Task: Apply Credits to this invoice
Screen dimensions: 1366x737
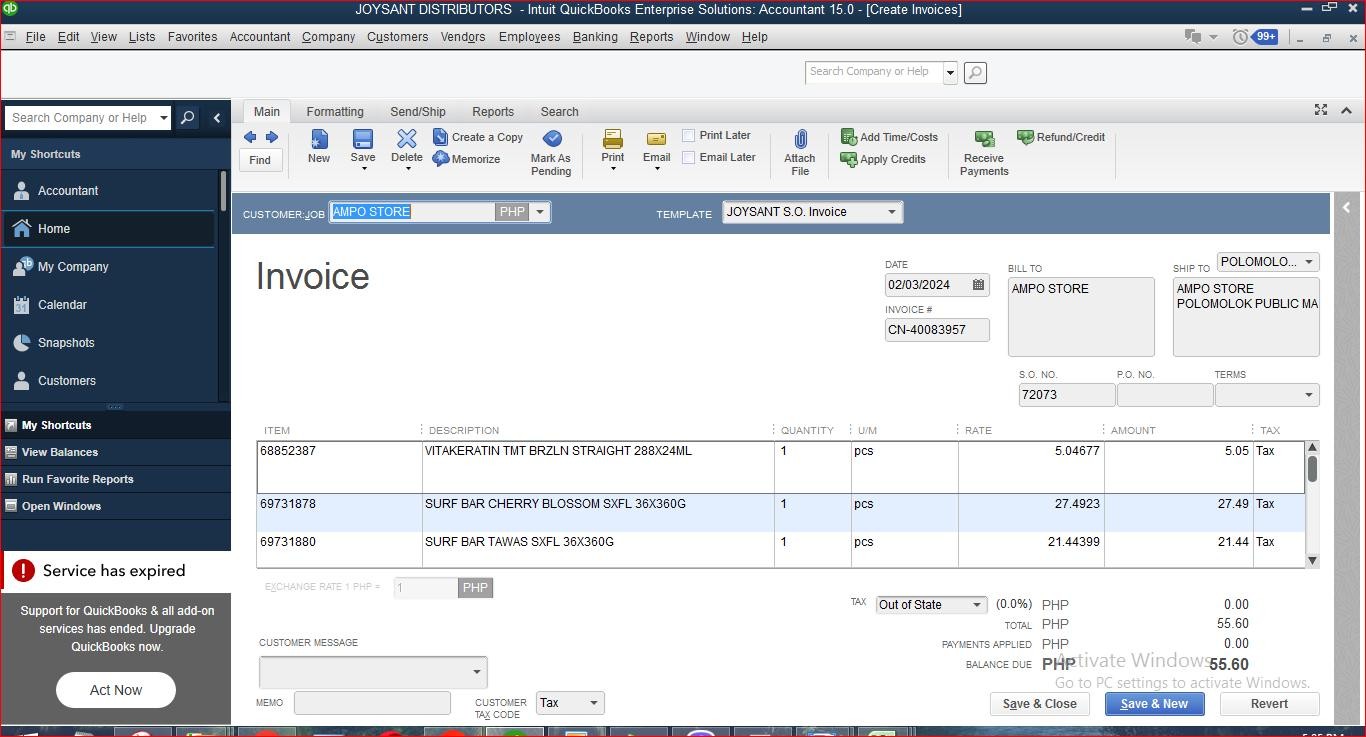Action: click(883, 159)
